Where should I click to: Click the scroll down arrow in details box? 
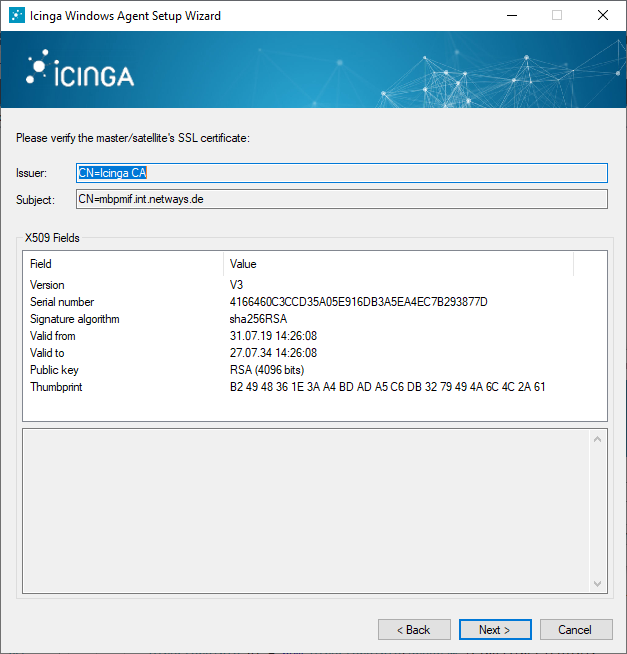[x=598, y=584]
